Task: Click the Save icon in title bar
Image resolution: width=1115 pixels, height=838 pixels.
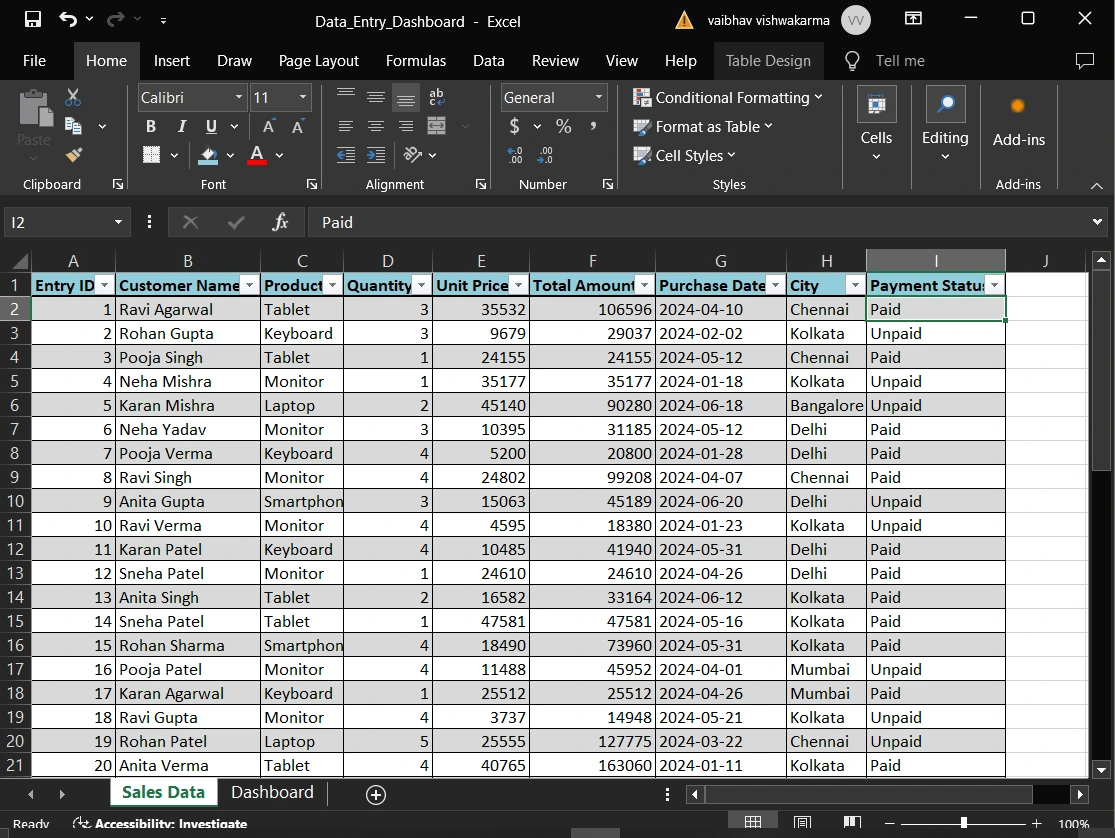Action: 32,19
